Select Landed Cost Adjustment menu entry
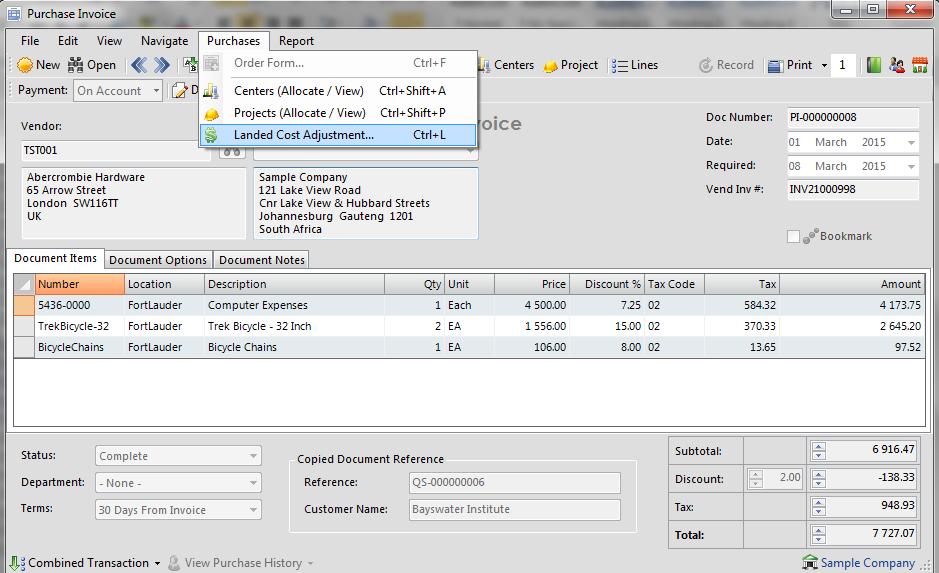939x573 pixels. click(304, 135)
